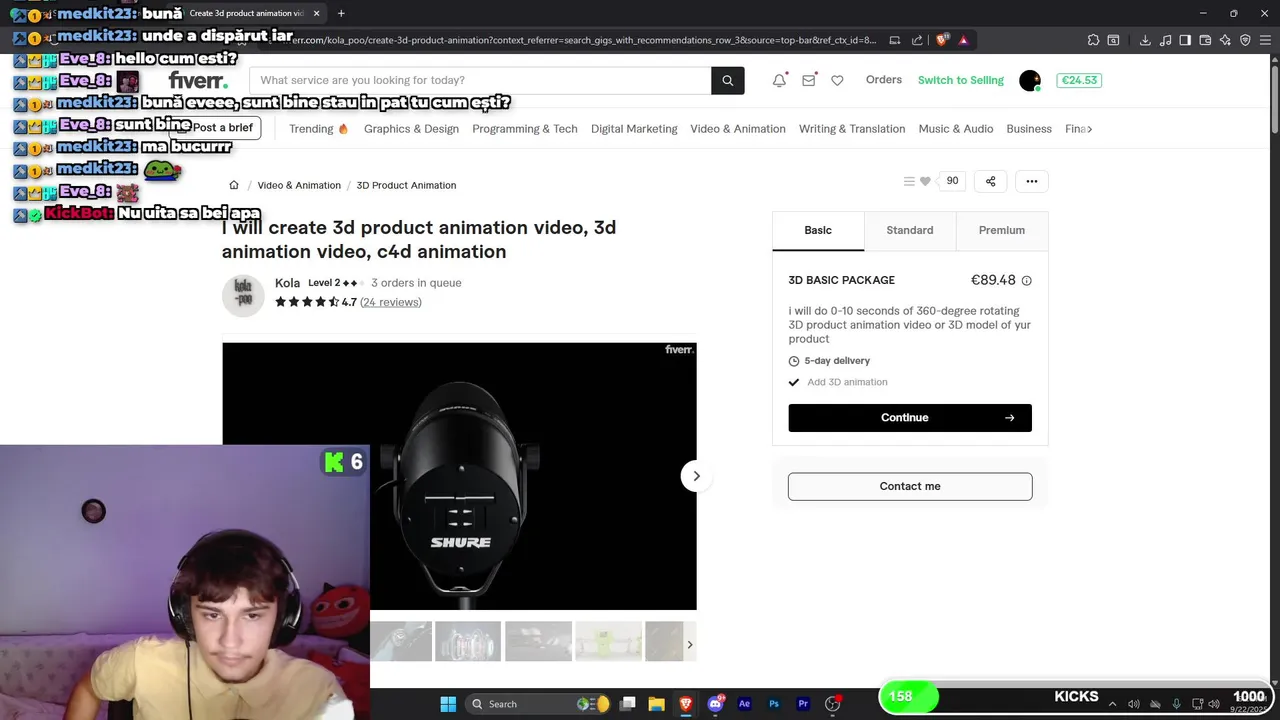The image size is (1280, 720).
Task: Select the fourth gallery thumbnail
Action: 608,642
